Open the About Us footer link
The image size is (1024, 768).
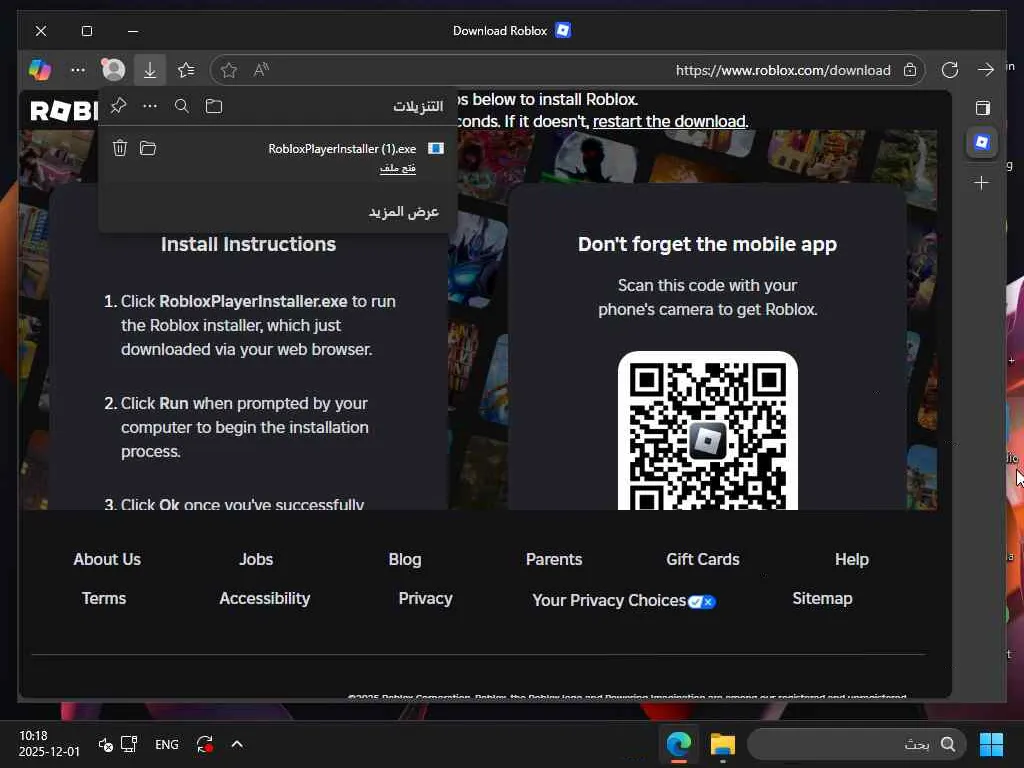point(107,559)
